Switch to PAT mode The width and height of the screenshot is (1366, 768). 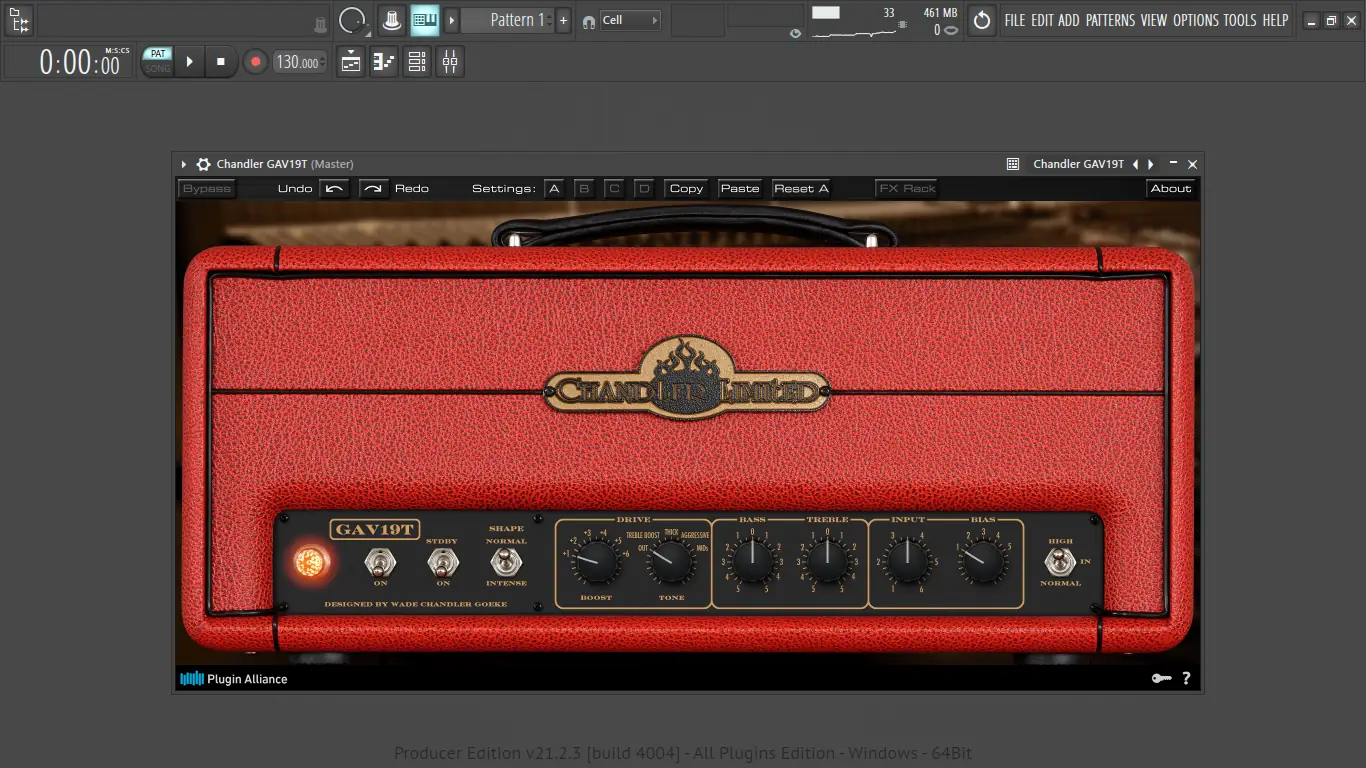pyautogui.click(x=158, y=54)
